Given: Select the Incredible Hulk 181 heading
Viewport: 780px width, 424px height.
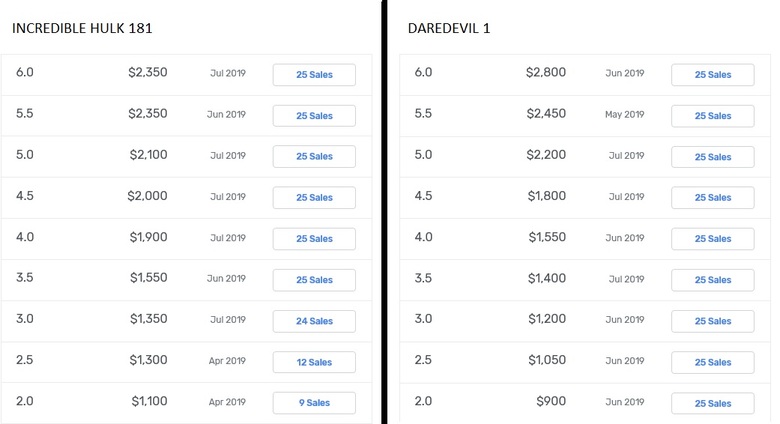Looking at the screenshot, I should [82, 28].
